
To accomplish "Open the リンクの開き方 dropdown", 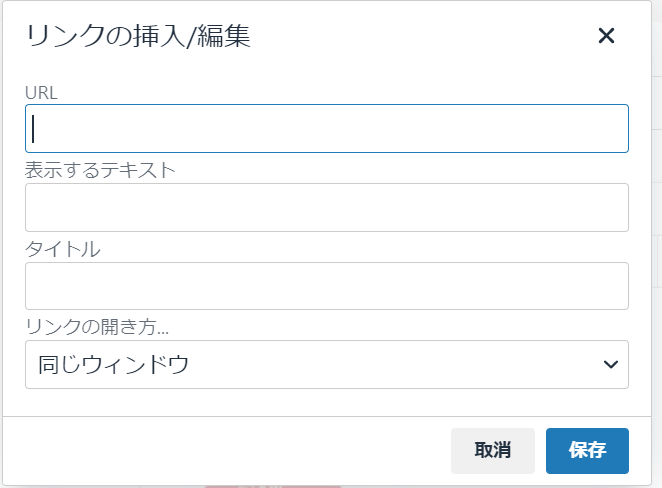I will 327,365.
